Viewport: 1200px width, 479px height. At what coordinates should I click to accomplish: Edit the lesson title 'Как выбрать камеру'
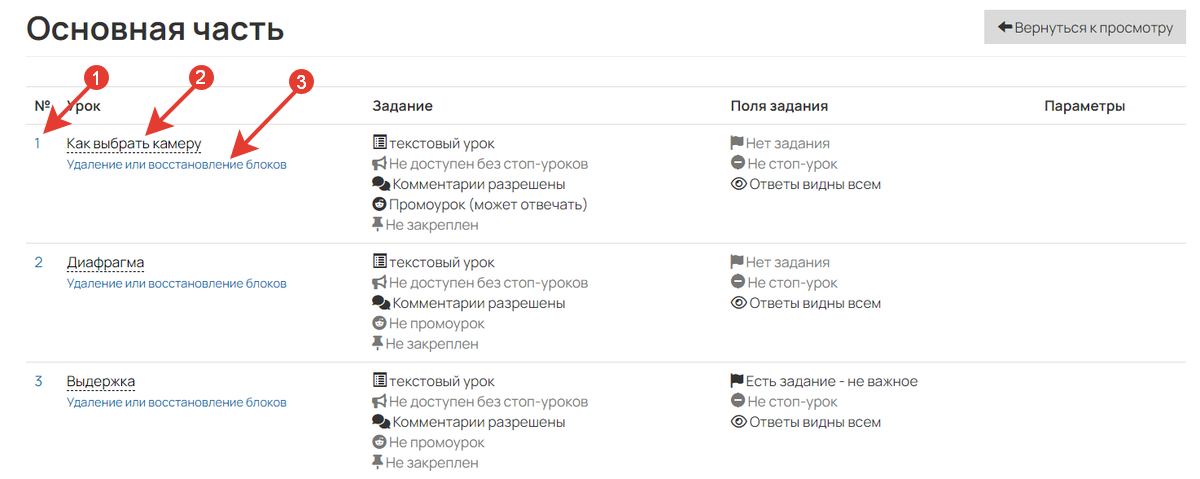pos(134,144)
